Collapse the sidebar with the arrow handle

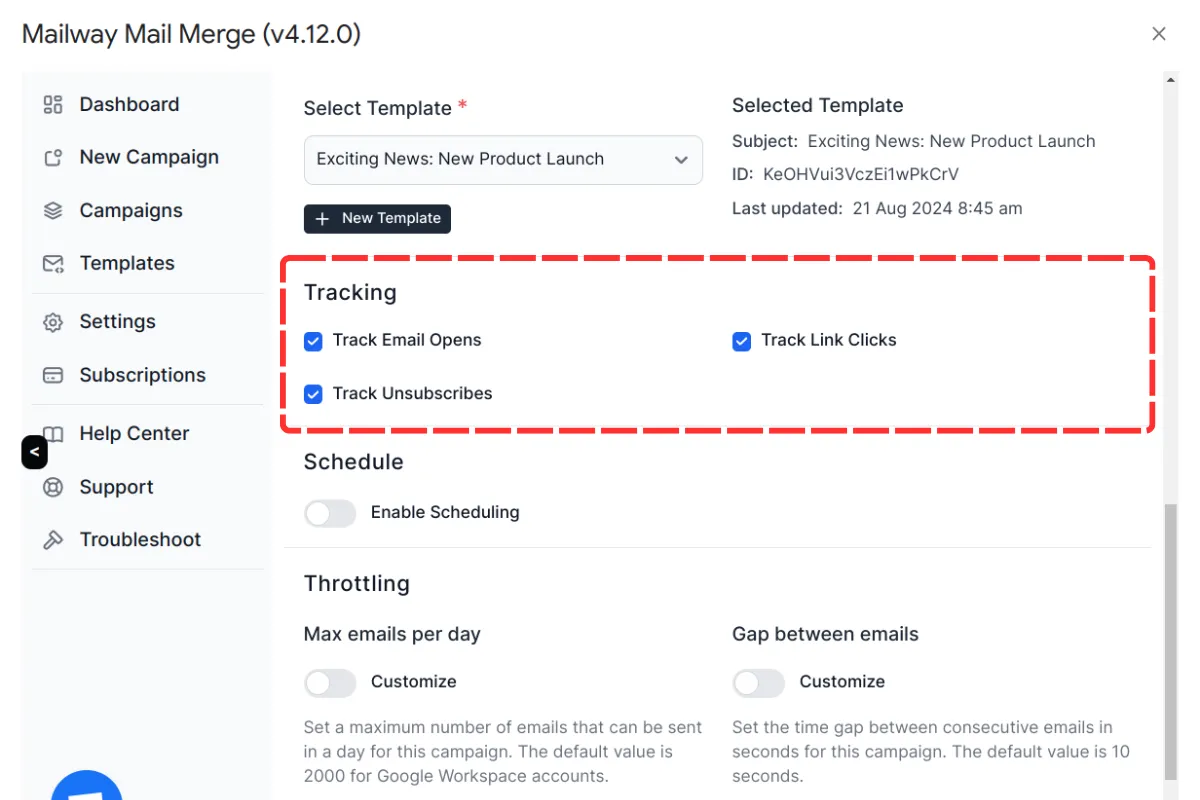pos(34,452)
